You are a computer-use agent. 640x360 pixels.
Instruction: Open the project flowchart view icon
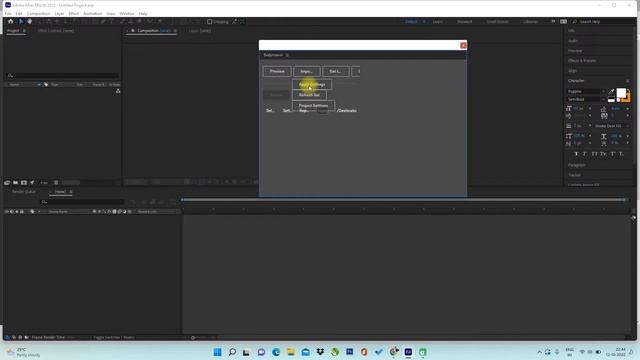(118, 91)
